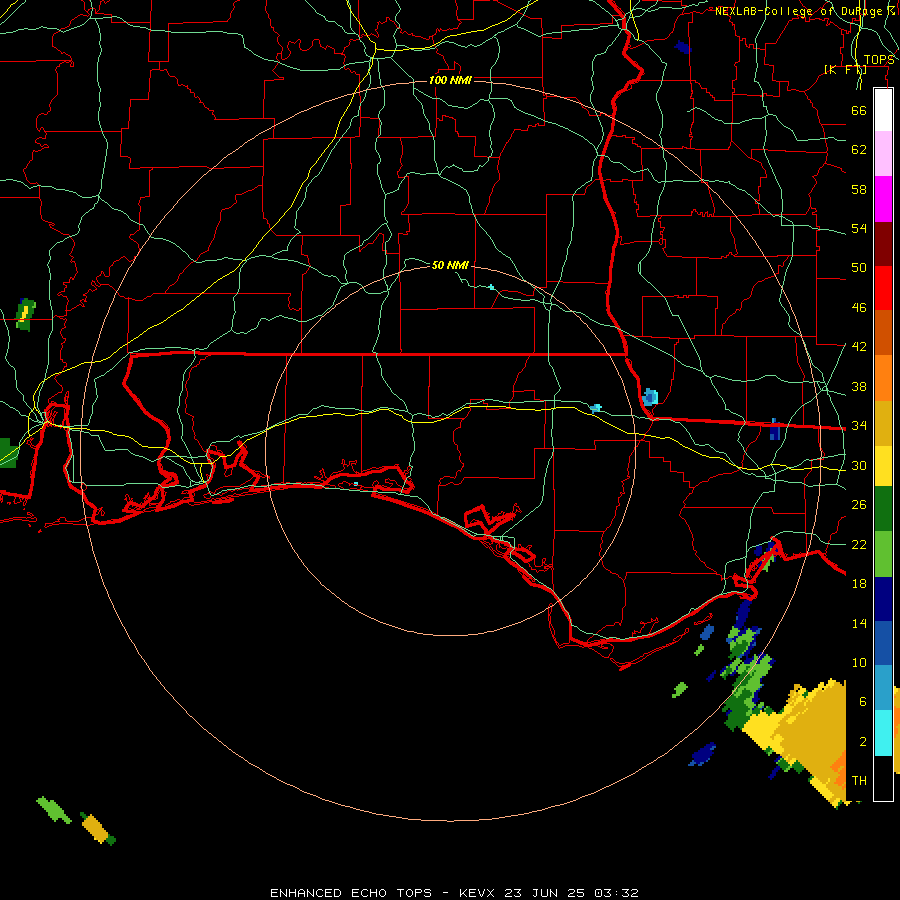Viewport: 900px width, 900px height.
Task: Click the "100 NMI" range ring label
Action: (450, 80)
